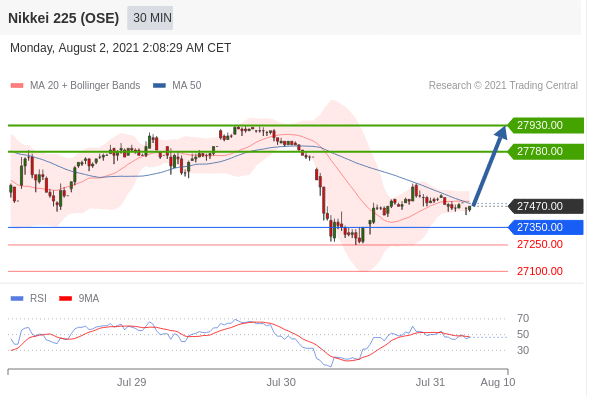
Task: Click the 27100.00 red support value
Action: click(539, 271)
